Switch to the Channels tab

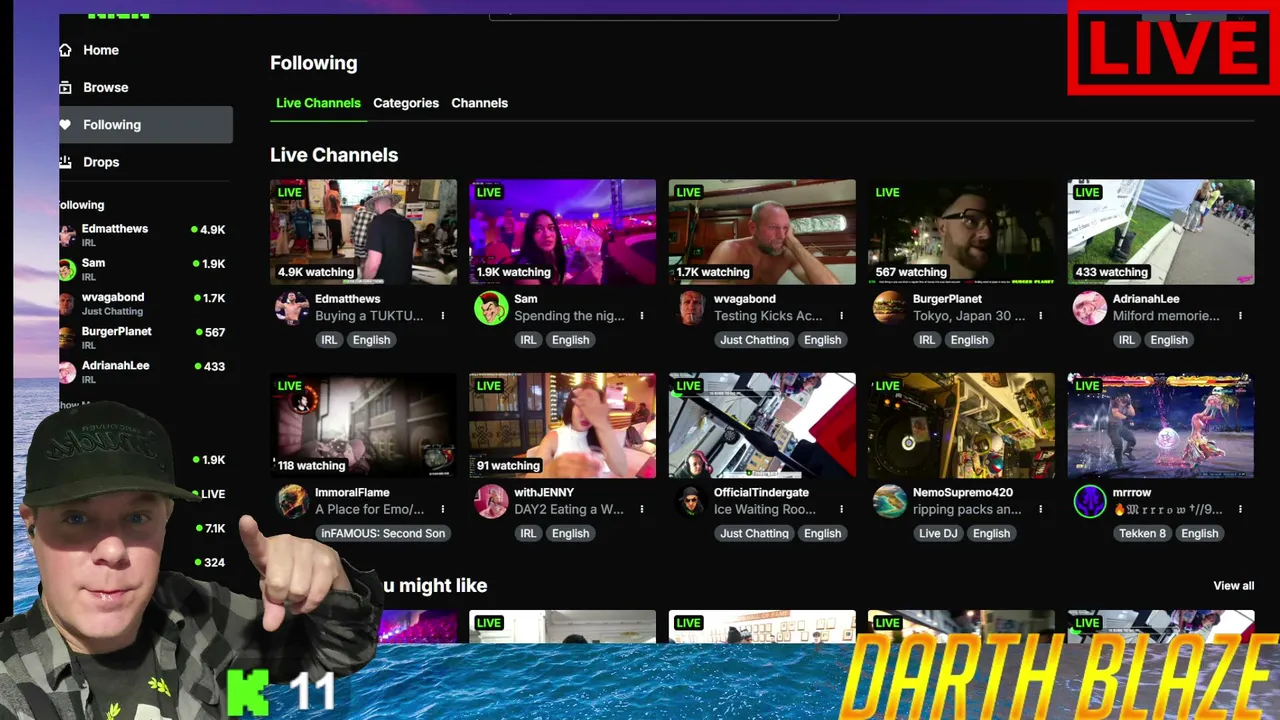[x=479, y=103]
